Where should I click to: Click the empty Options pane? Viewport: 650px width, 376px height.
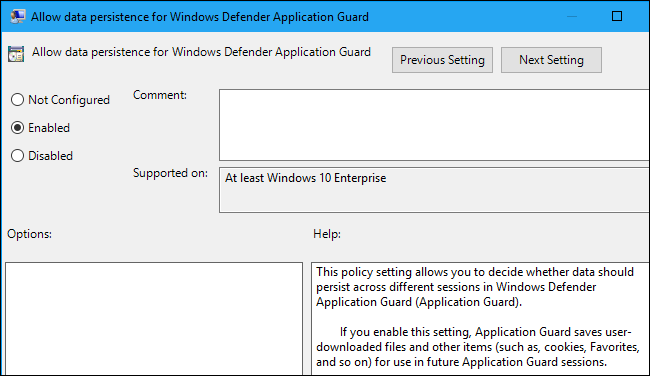coord(154,319)
